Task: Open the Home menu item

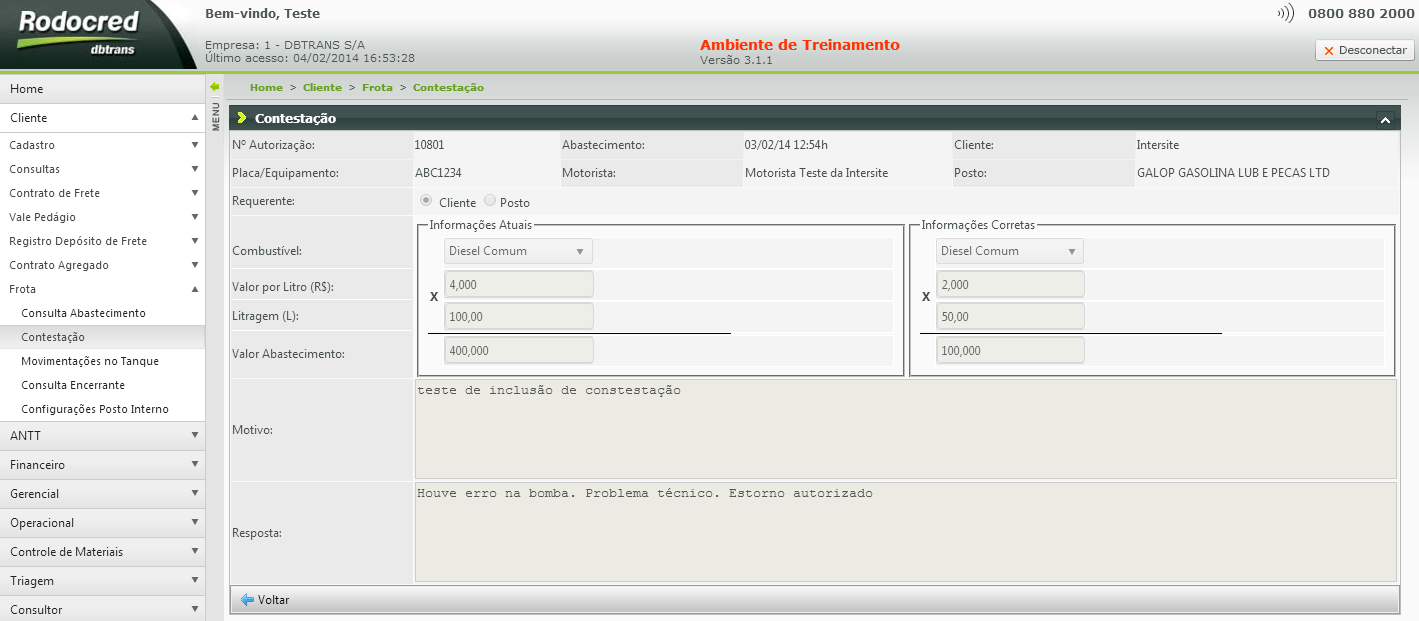Action: coord(102,89)
